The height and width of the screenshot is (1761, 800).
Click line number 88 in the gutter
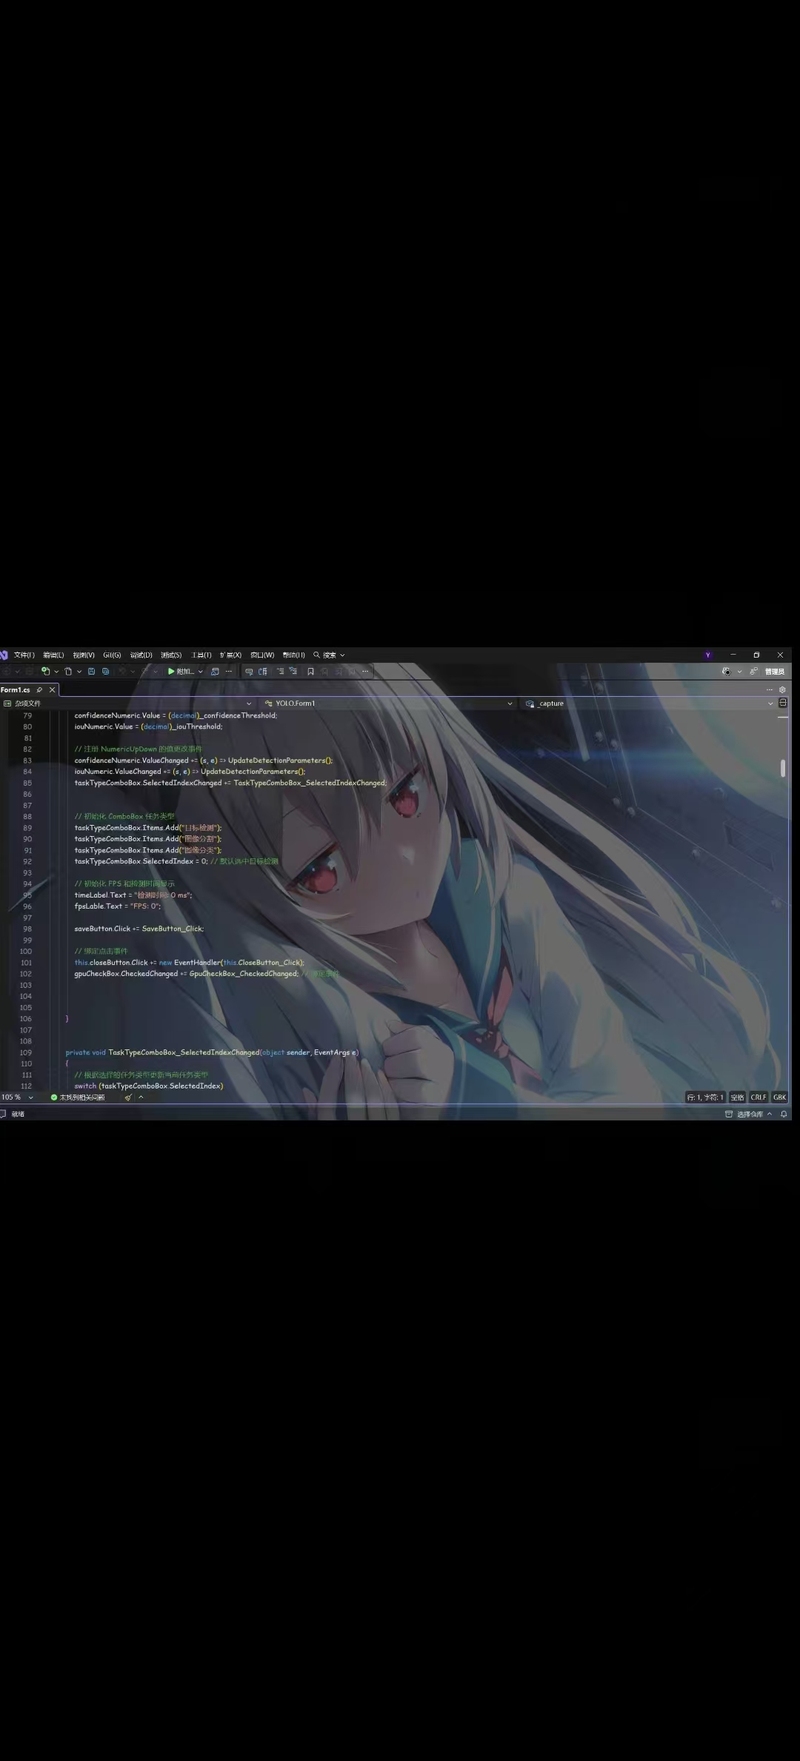pyautogui.click(x=27, y=816)
